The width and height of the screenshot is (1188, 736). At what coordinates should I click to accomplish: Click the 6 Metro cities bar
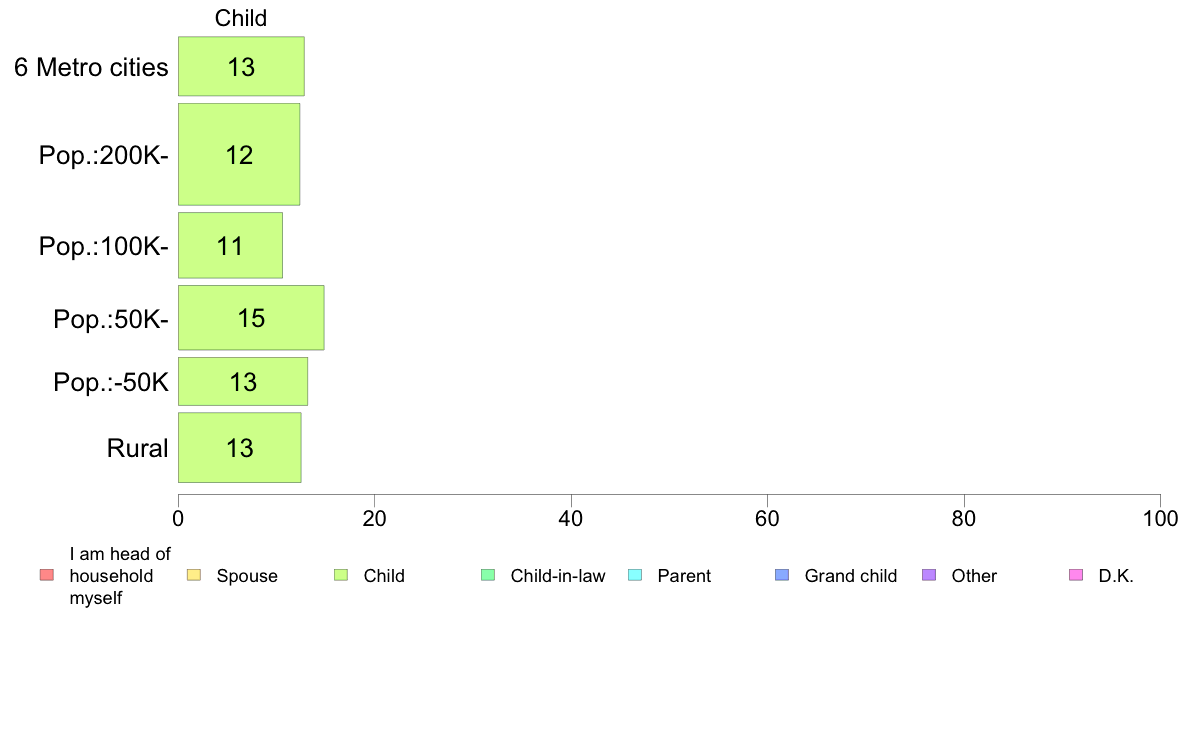click(241, 67)
